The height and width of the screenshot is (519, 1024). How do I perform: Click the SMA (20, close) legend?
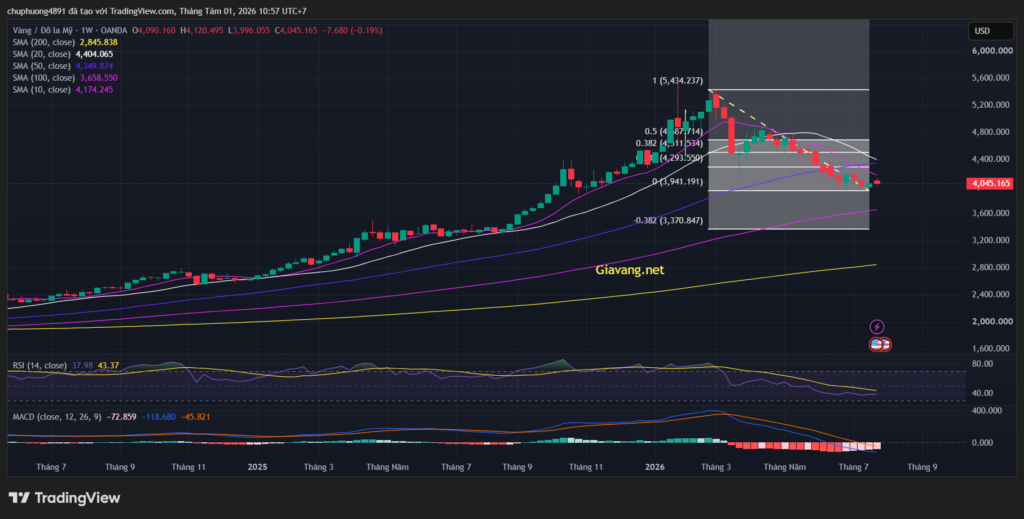coord(41,54)
